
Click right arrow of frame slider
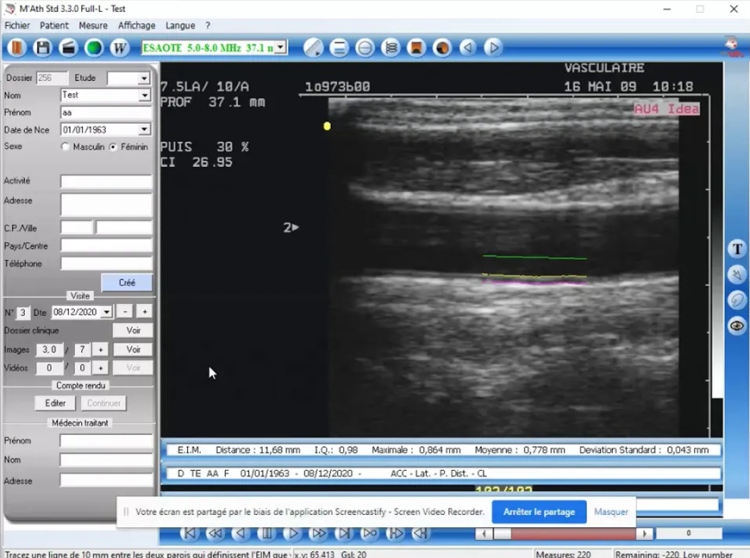point(644,533)
